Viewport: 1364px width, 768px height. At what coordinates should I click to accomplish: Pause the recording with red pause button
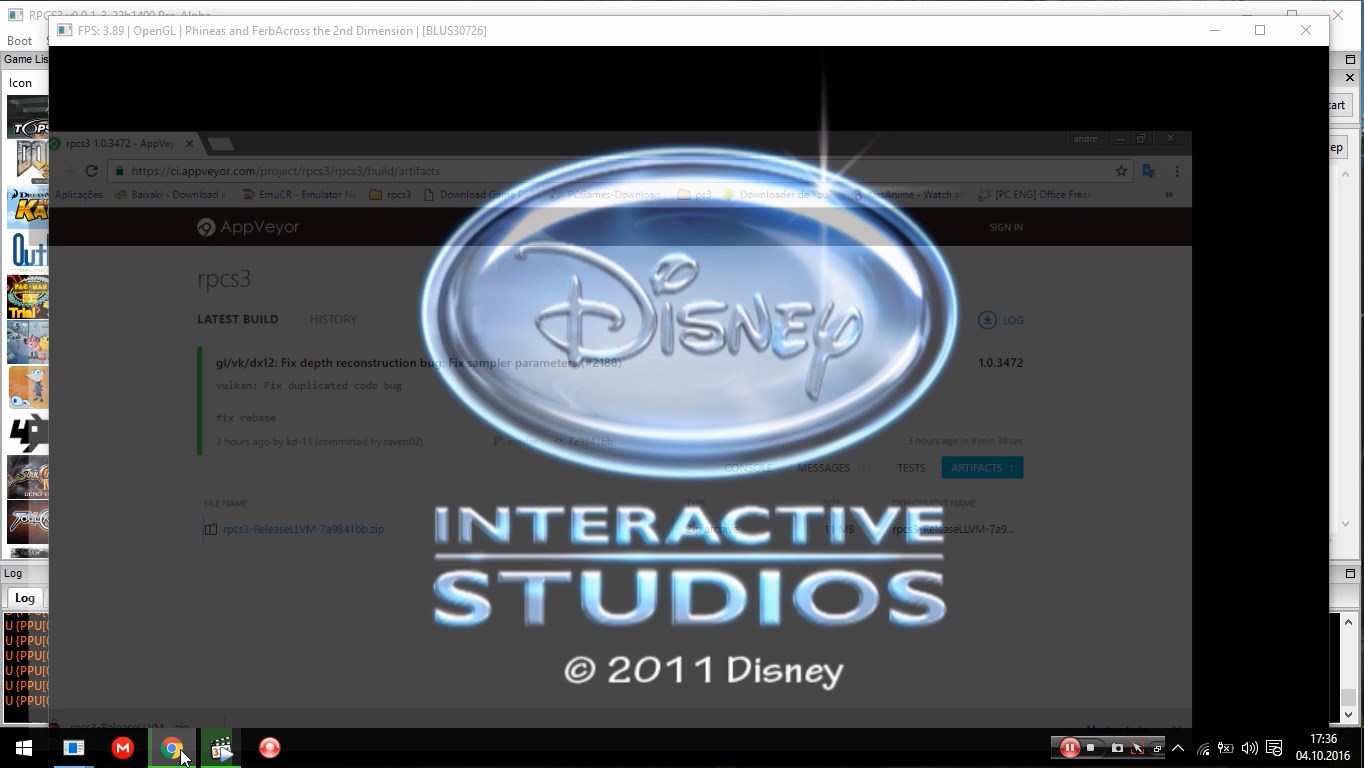[x=1069, y=748]
